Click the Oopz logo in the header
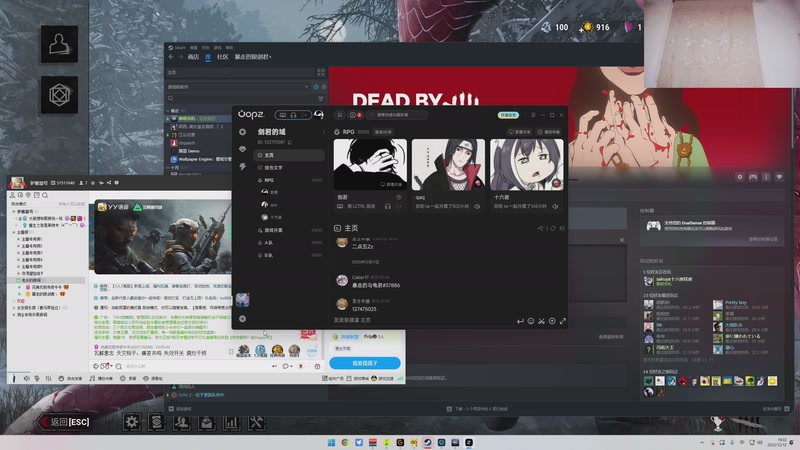The image size is (800, 450). pyautogui.click(x=251, y=114)
